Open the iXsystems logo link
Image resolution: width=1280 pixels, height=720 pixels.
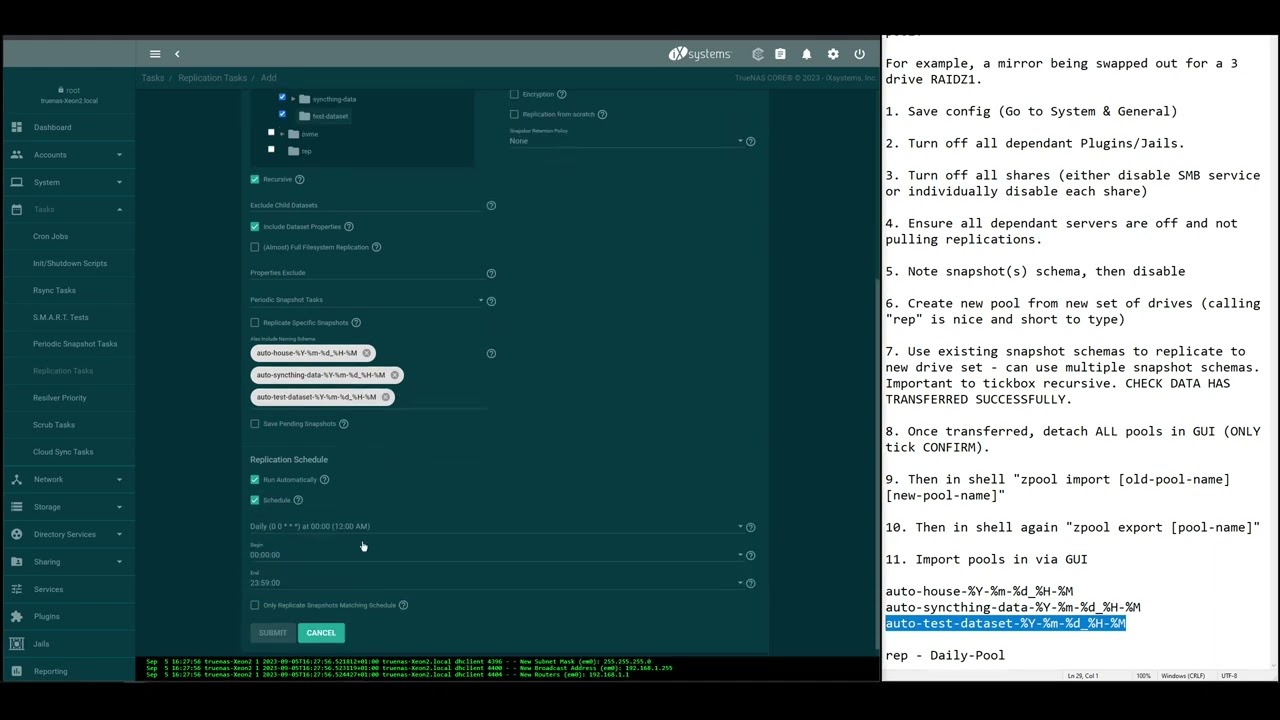point(700,54)
